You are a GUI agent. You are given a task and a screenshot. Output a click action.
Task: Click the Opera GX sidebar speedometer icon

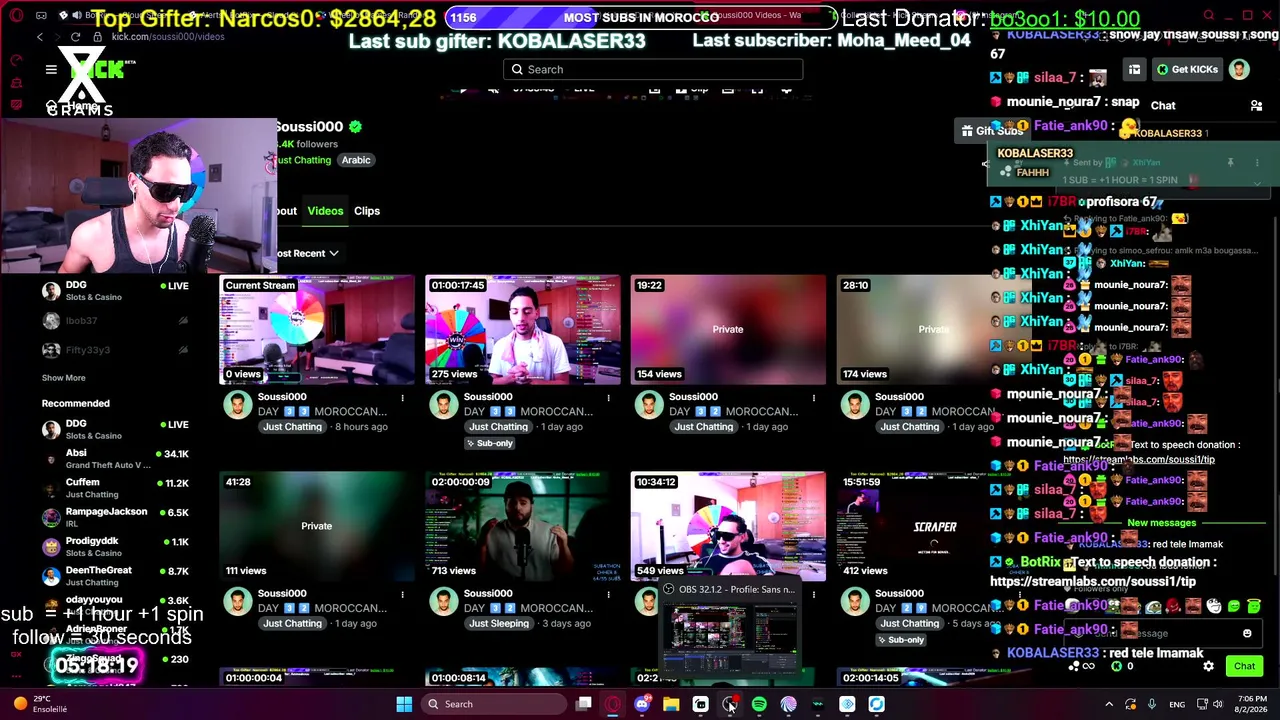tap(16, 60)
